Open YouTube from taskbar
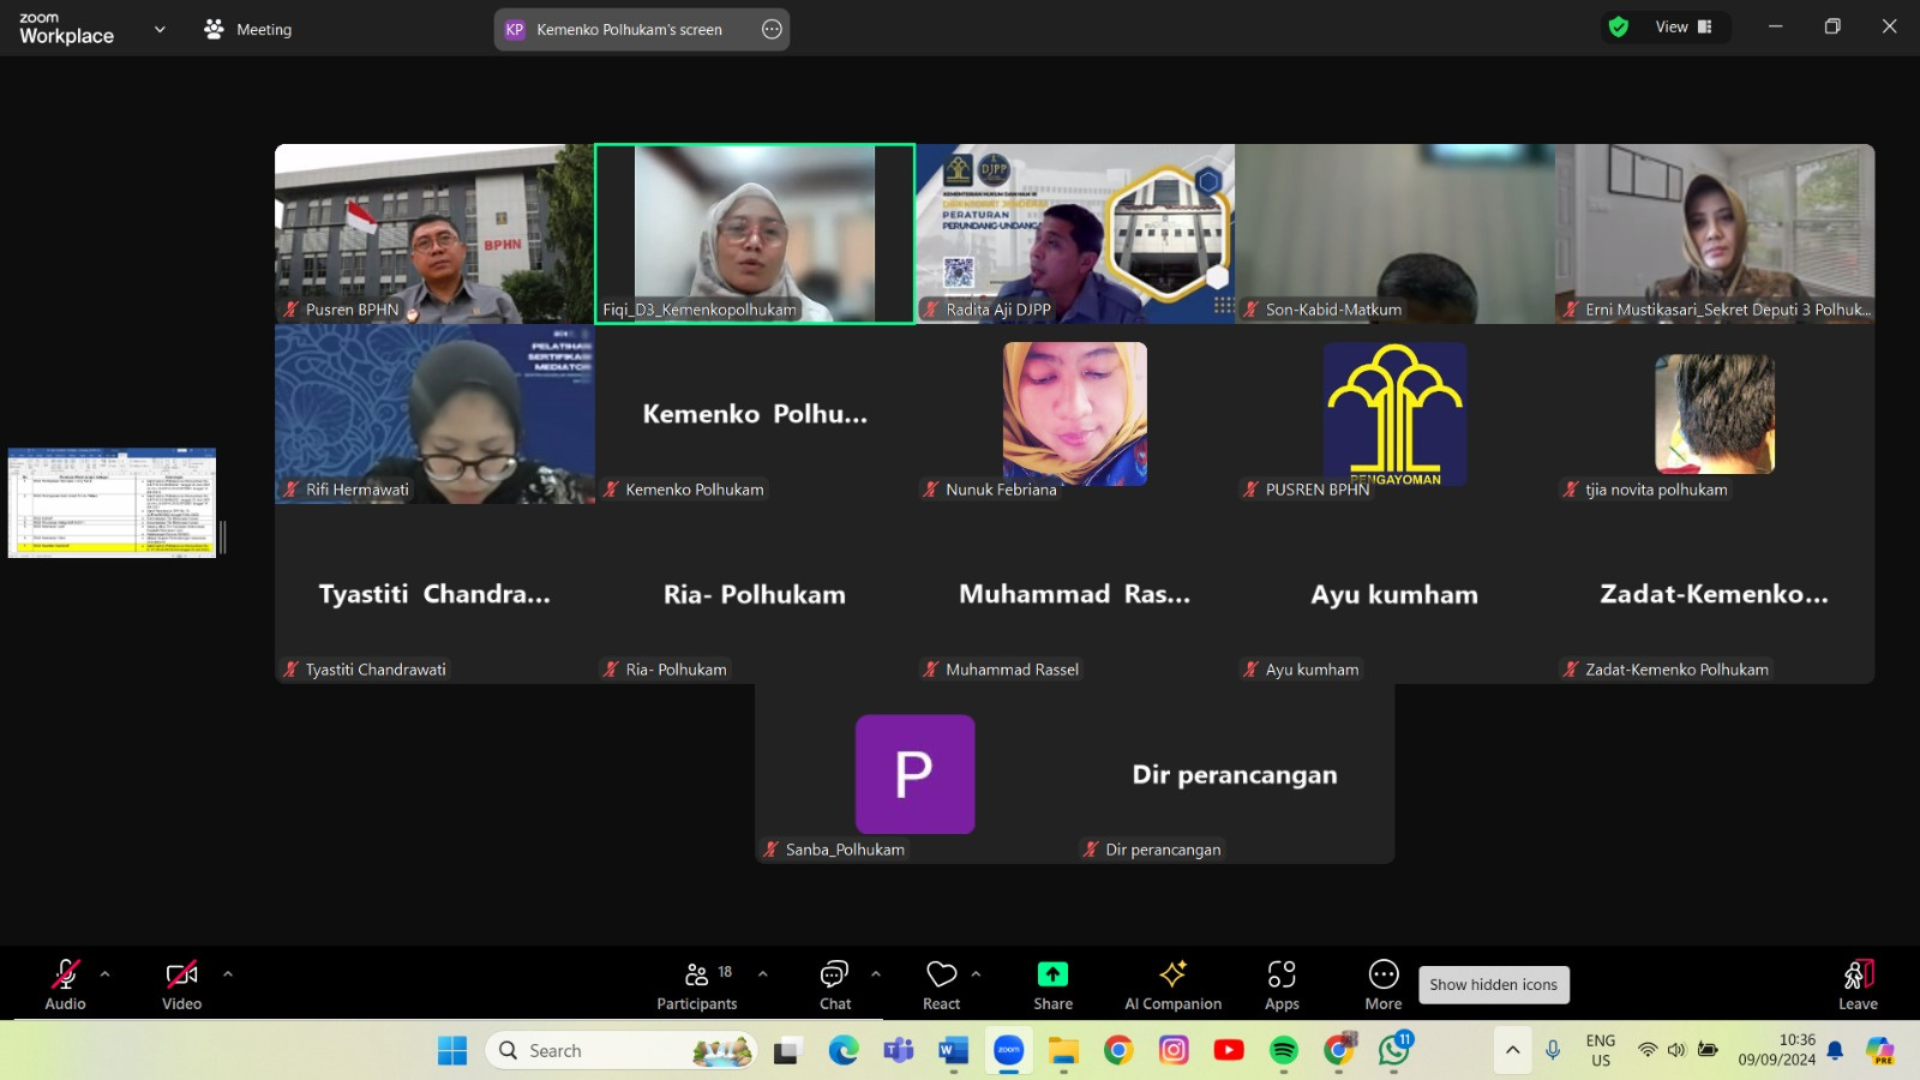Image resolution: width=1920 pixels, height=1080 pixels. point(1228,1050)
